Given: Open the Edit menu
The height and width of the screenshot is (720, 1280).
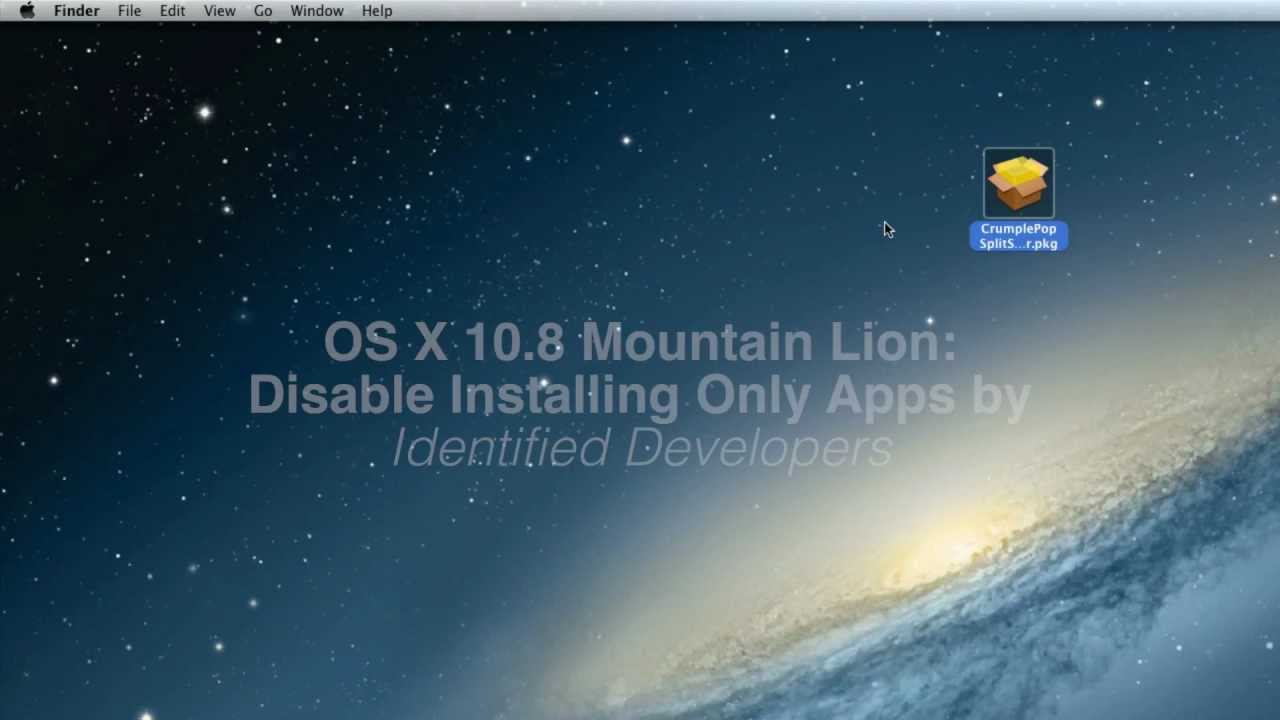Looking at the screenshot, I should 172,11.
